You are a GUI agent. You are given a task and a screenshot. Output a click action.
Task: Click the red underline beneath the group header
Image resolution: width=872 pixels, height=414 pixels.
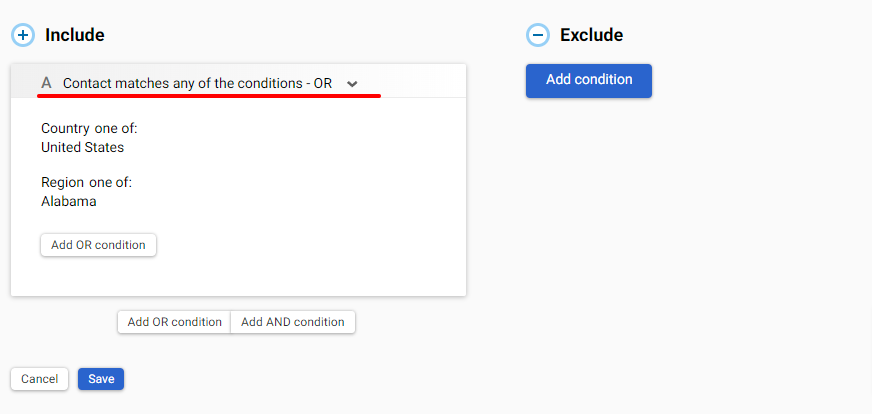[x=209, y=97]
